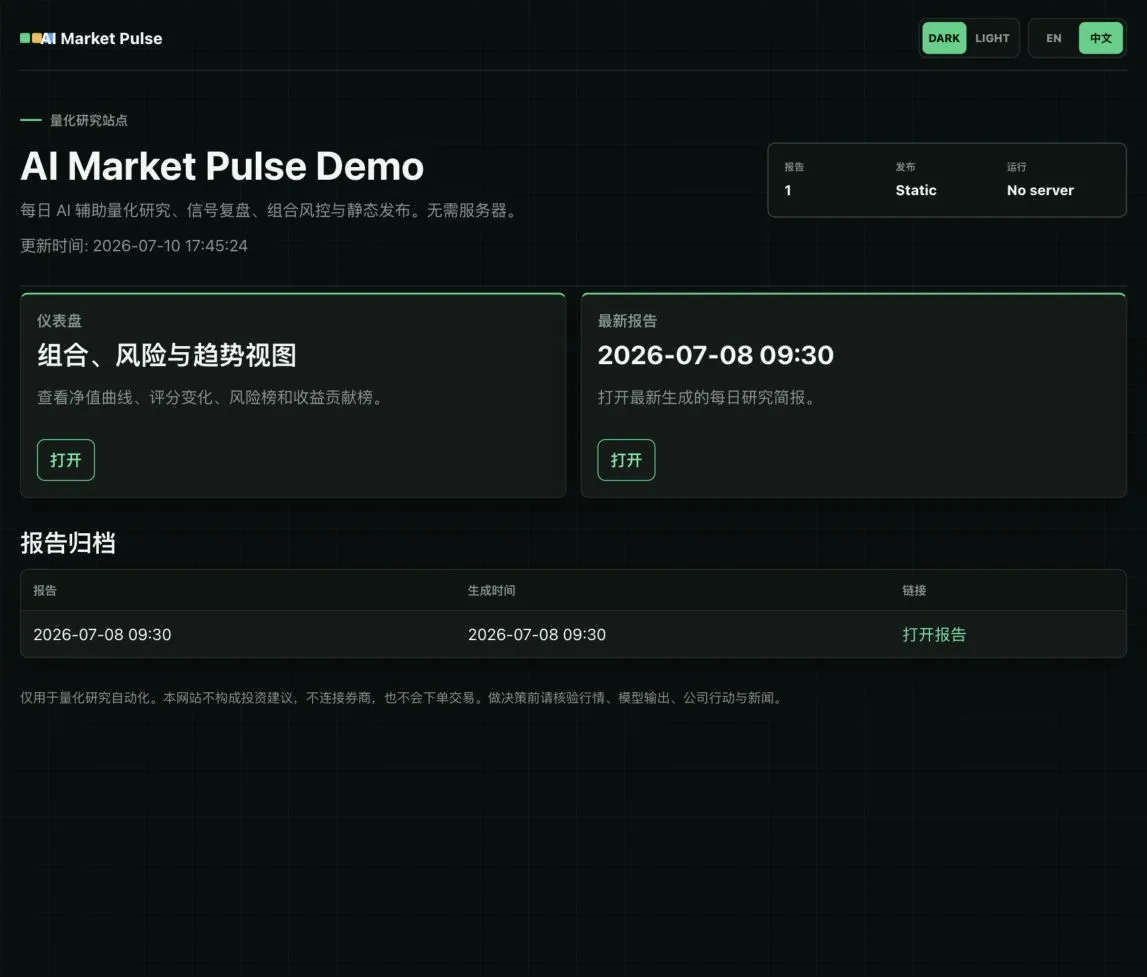Click the 报告归档 section heading
Screen dimensions: 1147x977
[x=68, y=543]
